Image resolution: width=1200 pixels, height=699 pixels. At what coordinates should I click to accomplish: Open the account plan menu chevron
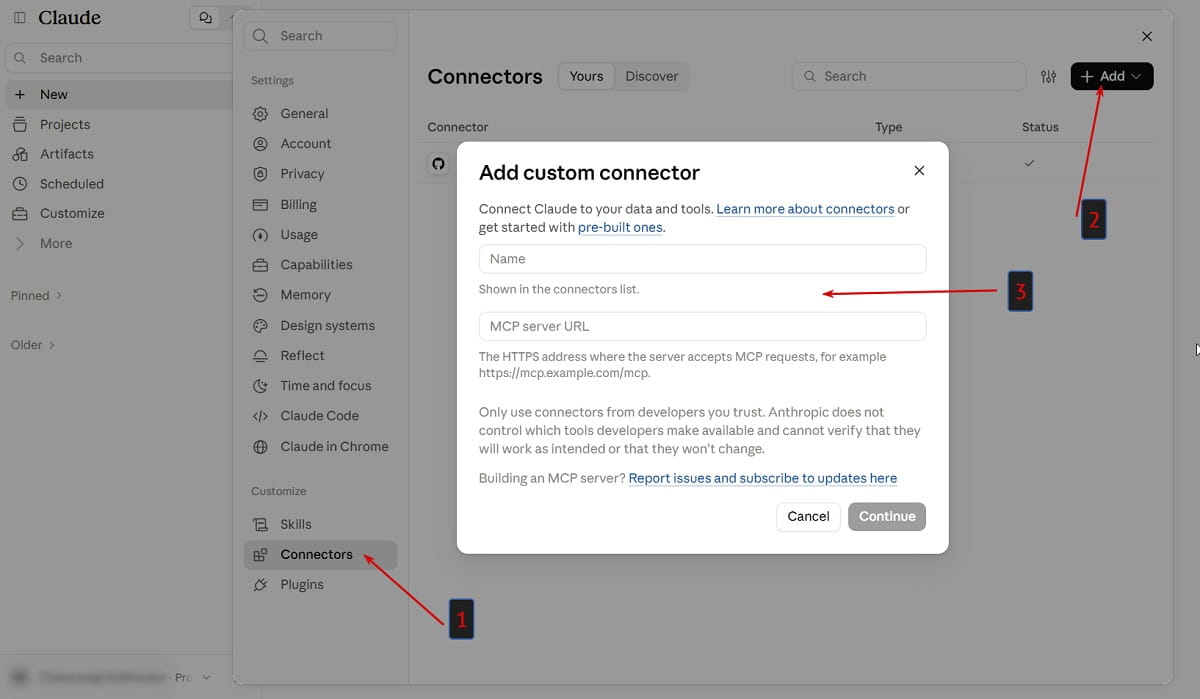pos(206,677)
